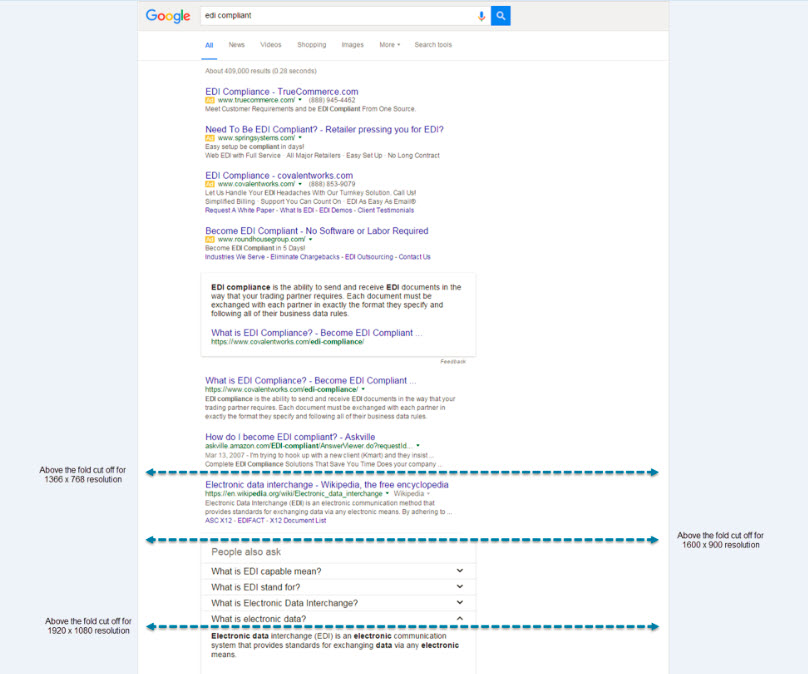The image size is (808, 674).
Task: Open 'Need To Be EDI Compliant?' ad link
Action: coord(324,129)
